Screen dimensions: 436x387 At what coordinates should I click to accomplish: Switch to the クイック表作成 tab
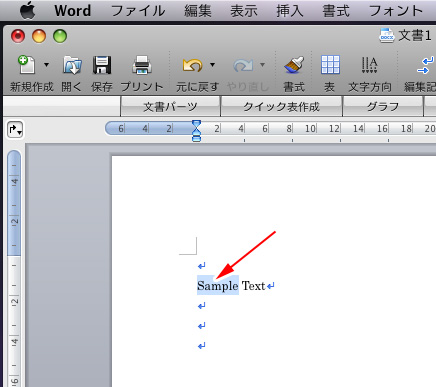tap(281, 107)
